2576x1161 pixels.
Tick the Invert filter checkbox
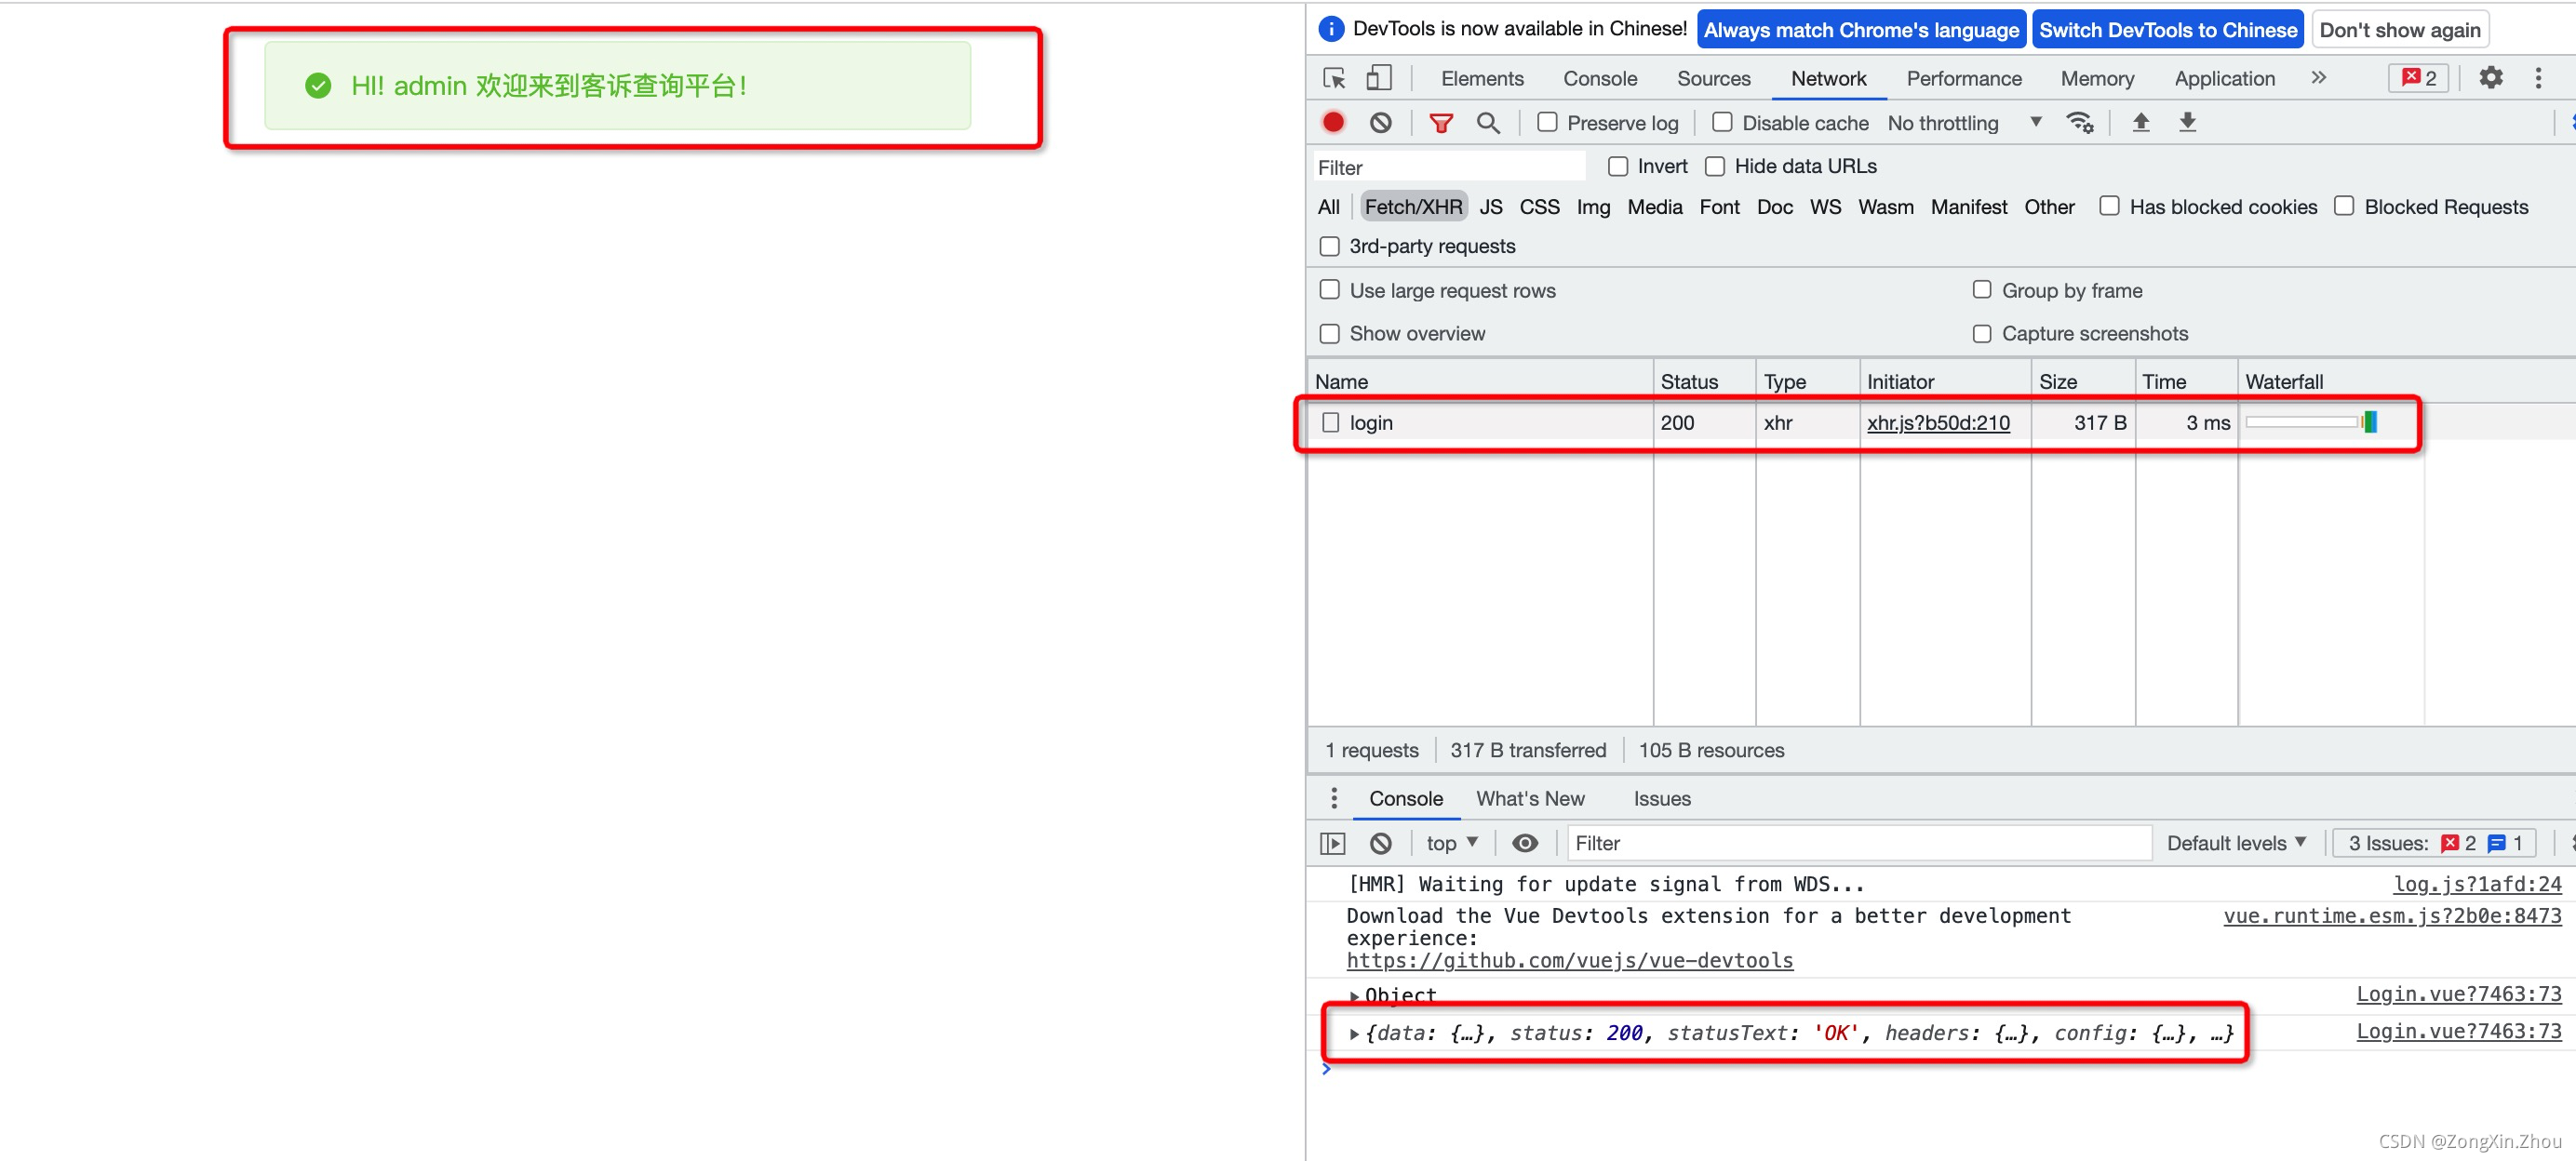pos(1617,166)
